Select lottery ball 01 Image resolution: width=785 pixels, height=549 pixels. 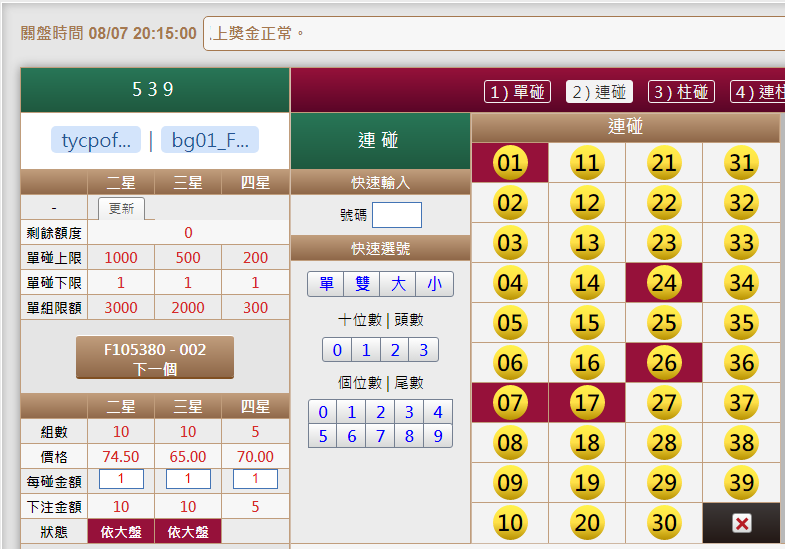tap(510, 163)
